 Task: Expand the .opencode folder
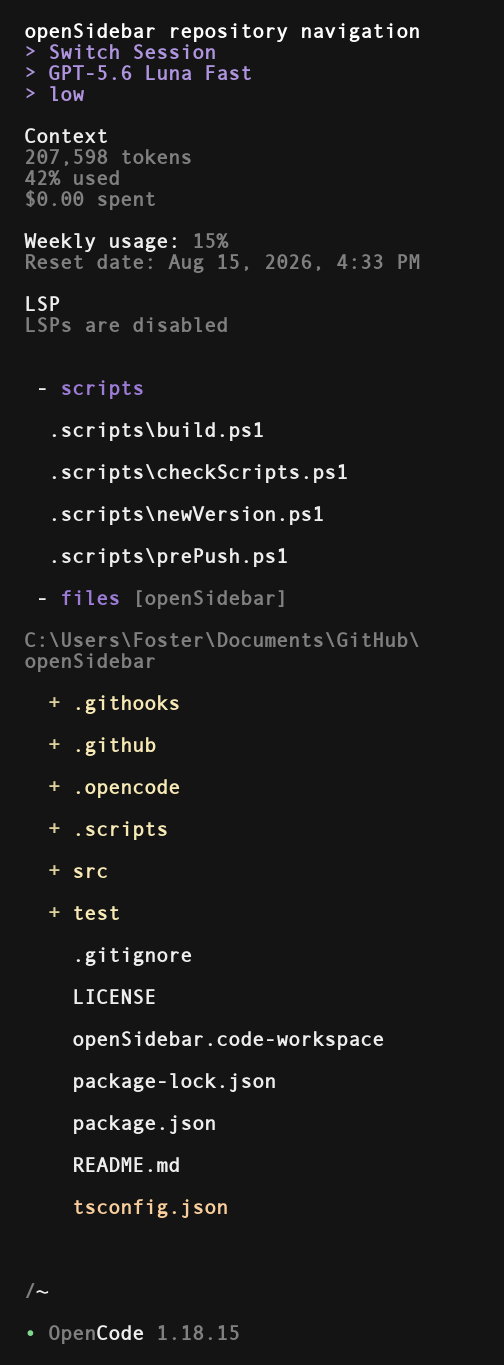point(114,787)
